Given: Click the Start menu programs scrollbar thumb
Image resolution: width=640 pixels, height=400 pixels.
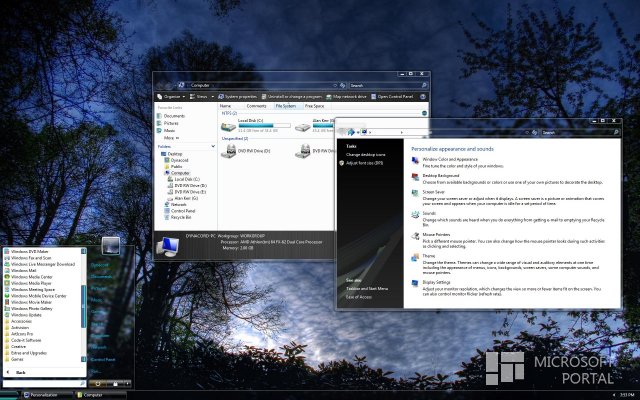Looking at the screenshot, I should [x=84, y=306].
